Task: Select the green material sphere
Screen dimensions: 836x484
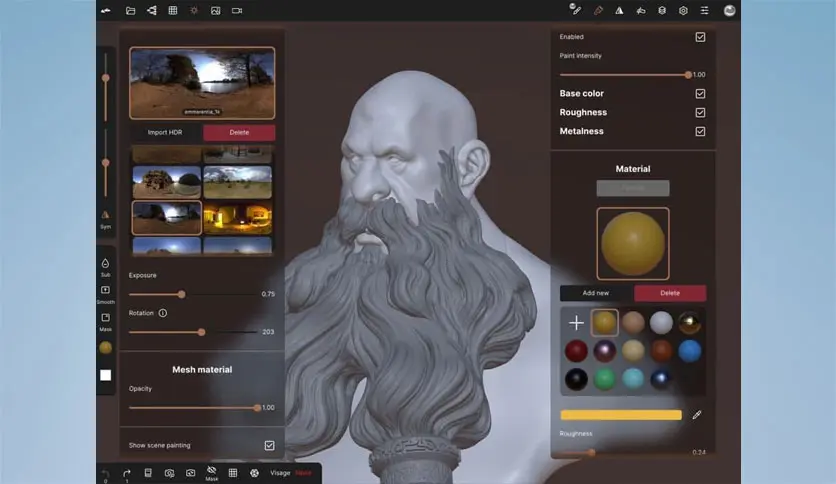Action: [x=605, y=379]
